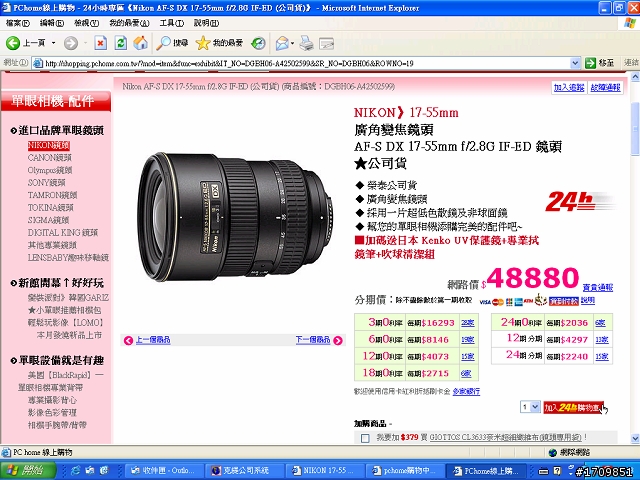The width and height of the screenshot is (640, 480).
Task: Switch to NIKON 17-55 taskbar window
Action: pos(324,471)
